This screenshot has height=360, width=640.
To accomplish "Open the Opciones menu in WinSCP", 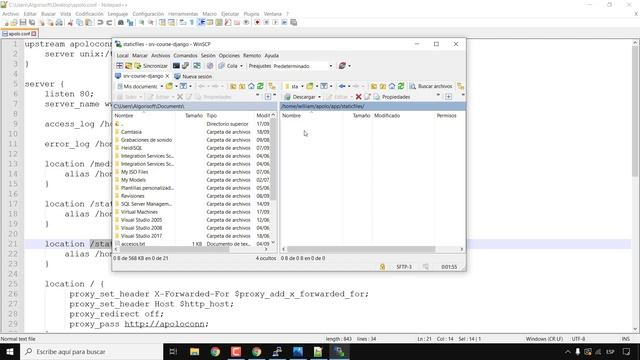I will 229,56.
